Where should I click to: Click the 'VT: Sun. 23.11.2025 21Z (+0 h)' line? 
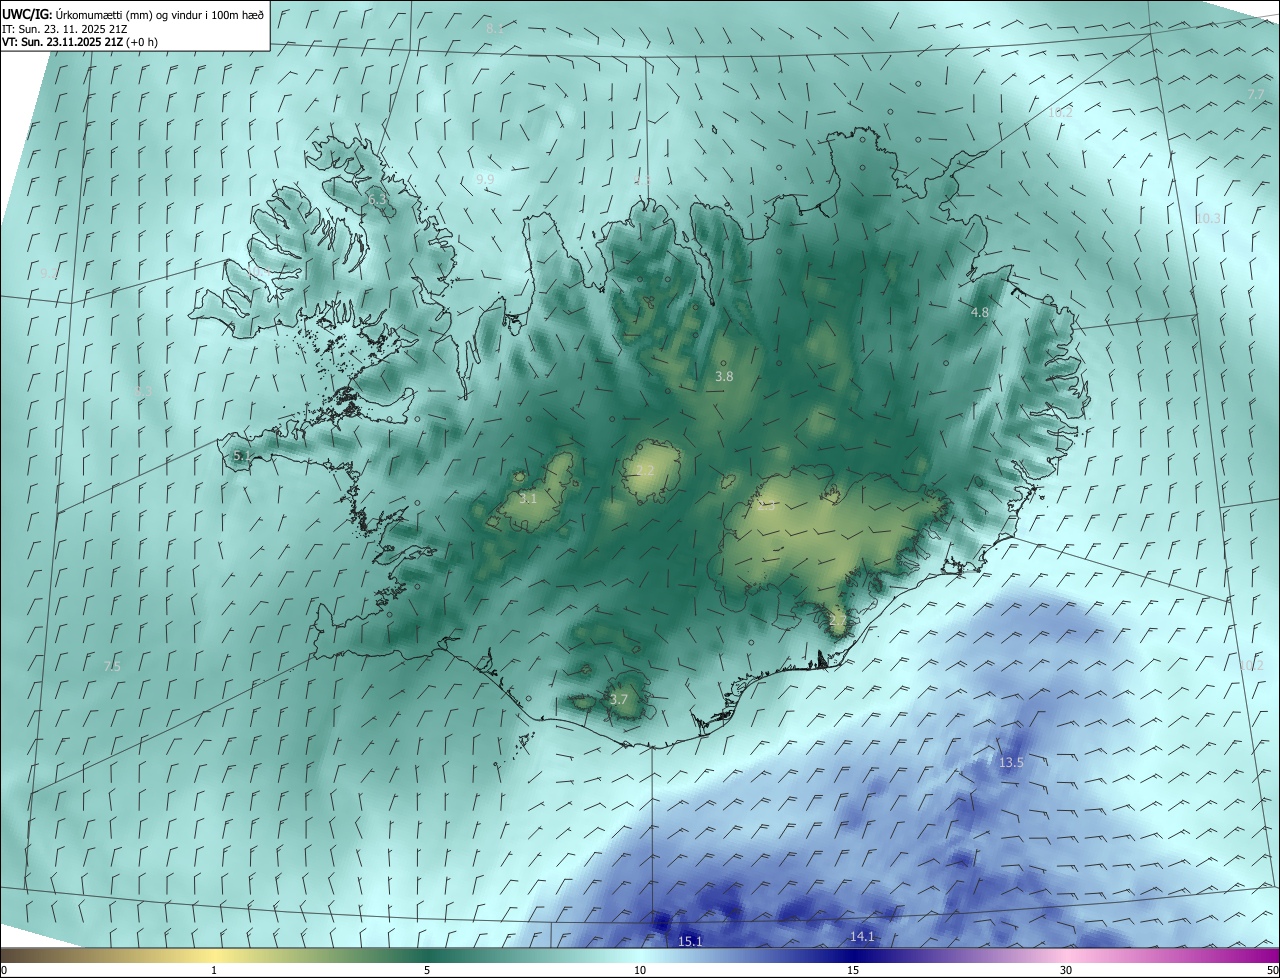click(79, 42)
